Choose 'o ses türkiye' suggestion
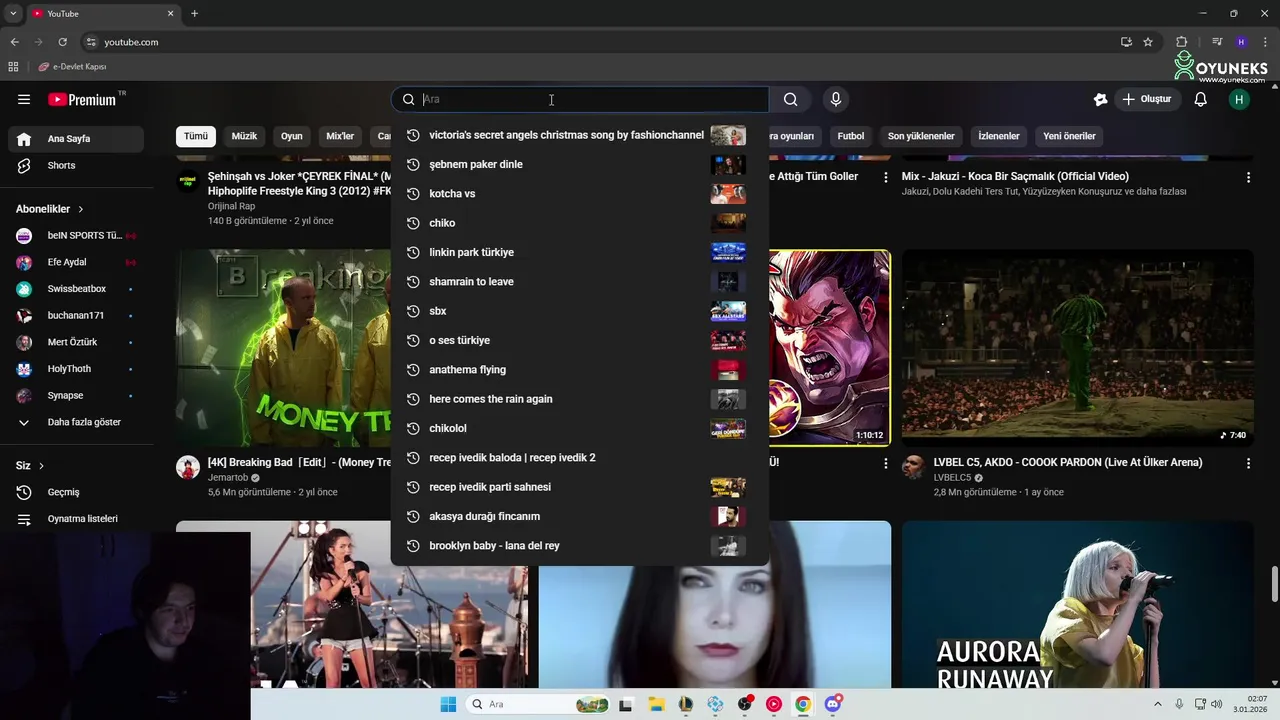Viewport: 1280px width, 720px height. [x=580, y=340]
